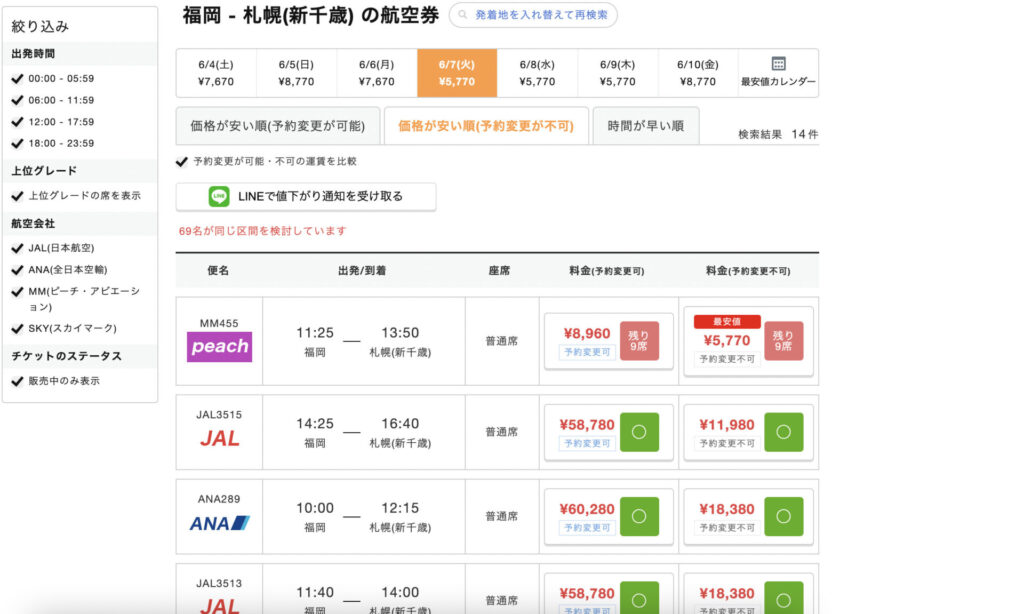Click the calendar icon for lowest fares

[778, 63]
